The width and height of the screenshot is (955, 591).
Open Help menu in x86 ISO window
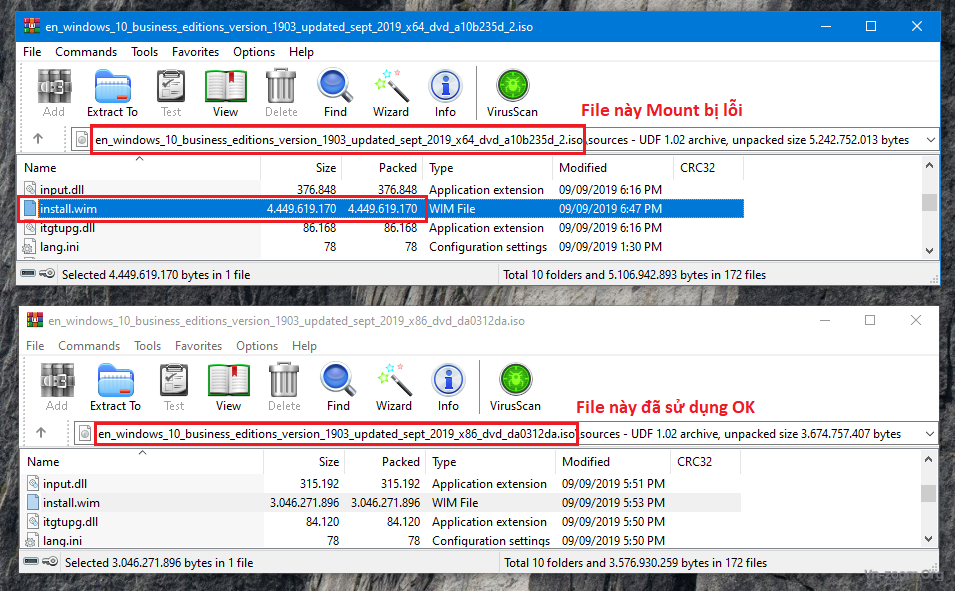pos(304,345)
